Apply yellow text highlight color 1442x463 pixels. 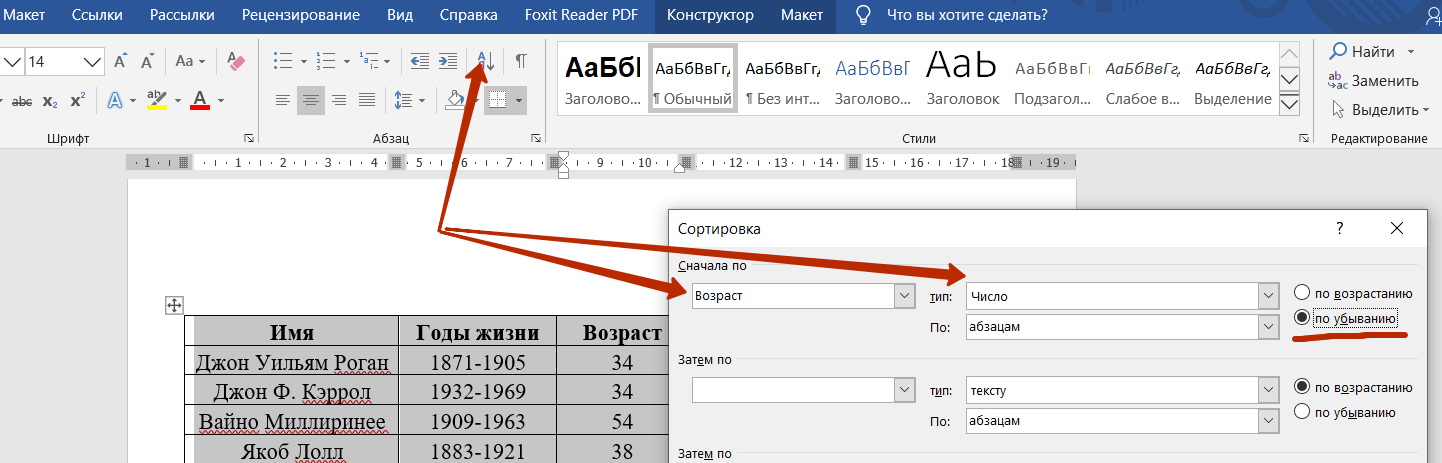coord(157,100)
